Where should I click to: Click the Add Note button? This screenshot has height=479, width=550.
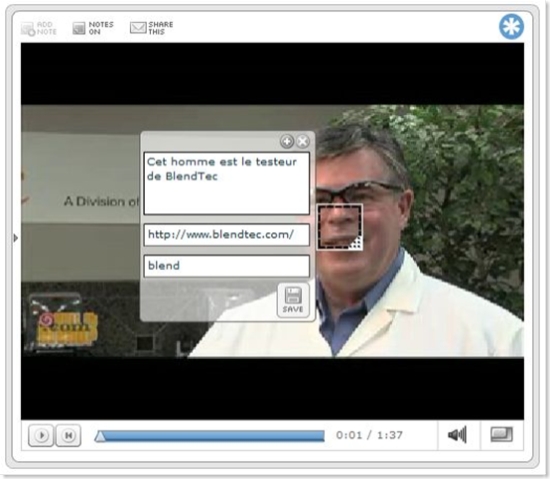coord(39,28)
